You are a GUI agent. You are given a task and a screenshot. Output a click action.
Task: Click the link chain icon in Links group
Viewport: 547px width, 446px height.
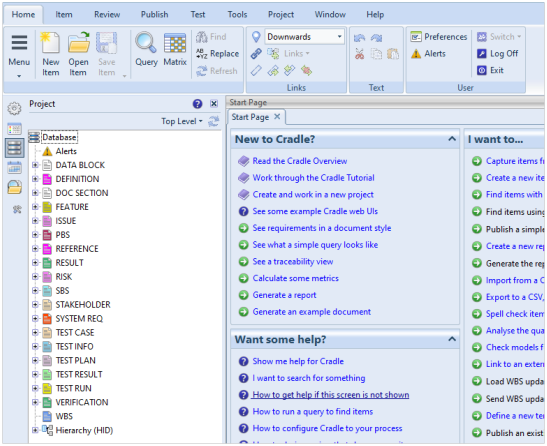pyautogui.click(x=256, y=54)
